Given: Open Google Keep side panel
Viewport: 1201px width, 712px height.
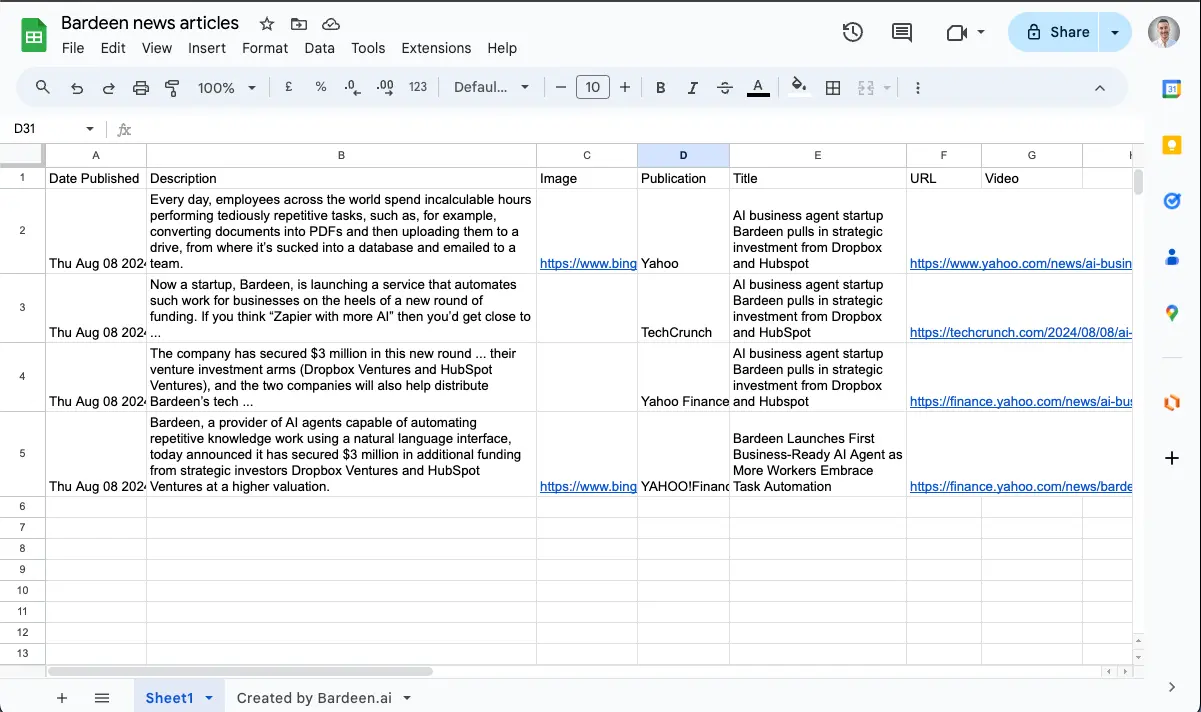Looking at the screenshot, I should click(x=1172, y=145).
